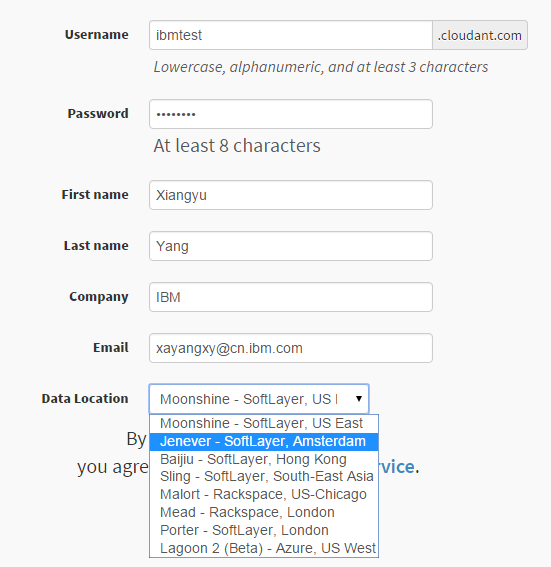551x567 pixels.
Task: Click the First name label
Action: pyautogui.click(x=95, y=195)
